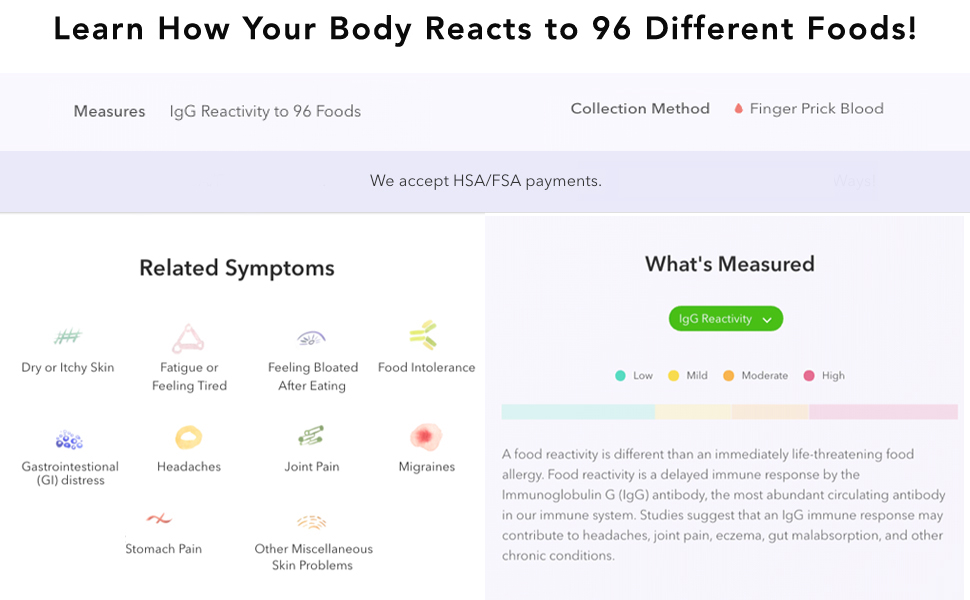Select the red Migraines icon
This screenshot has height=600, width=970.
pyautogui.click(x=426, y=437)
